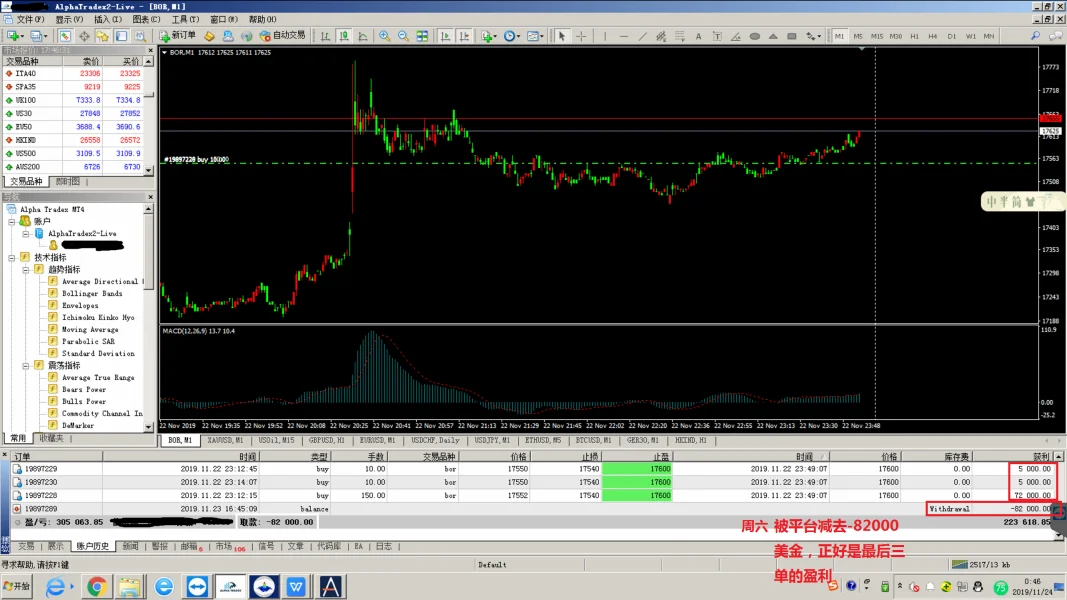
Task: Open Chrome from the Windows taskbar
Action: tap(97, 587)
